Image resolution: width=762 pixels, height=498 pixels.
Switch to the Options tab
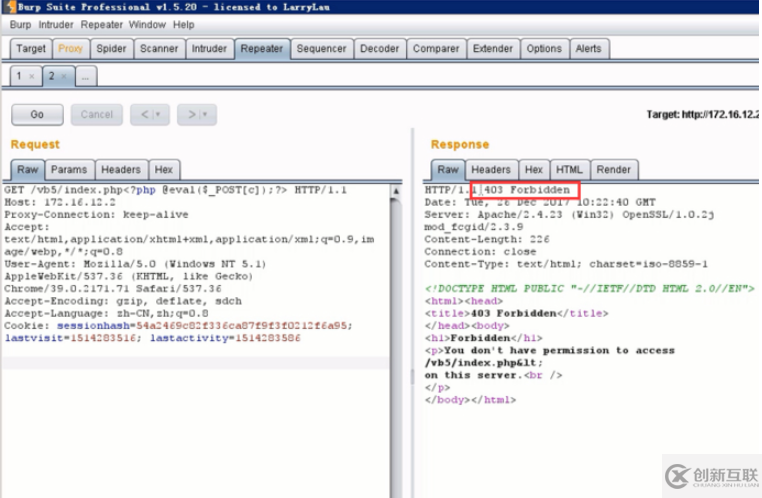point(544,49)
